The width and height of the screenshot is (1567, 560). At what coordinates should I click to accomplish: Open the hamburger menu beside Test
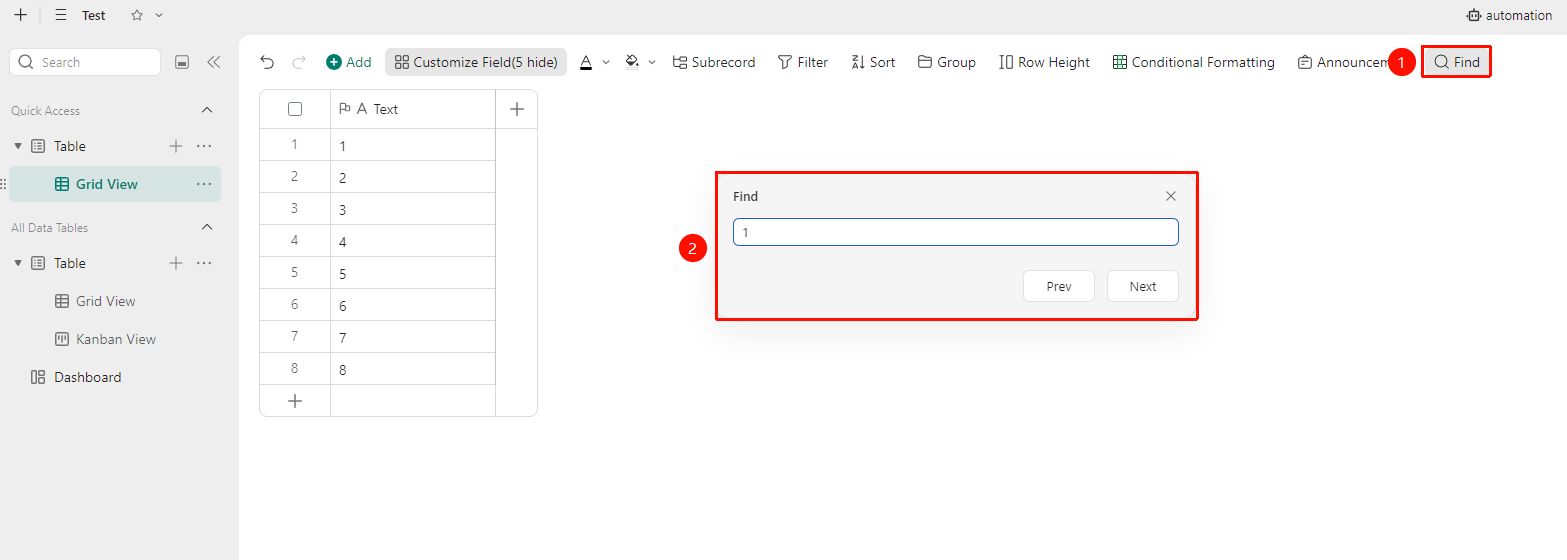[x=61, y=15]
